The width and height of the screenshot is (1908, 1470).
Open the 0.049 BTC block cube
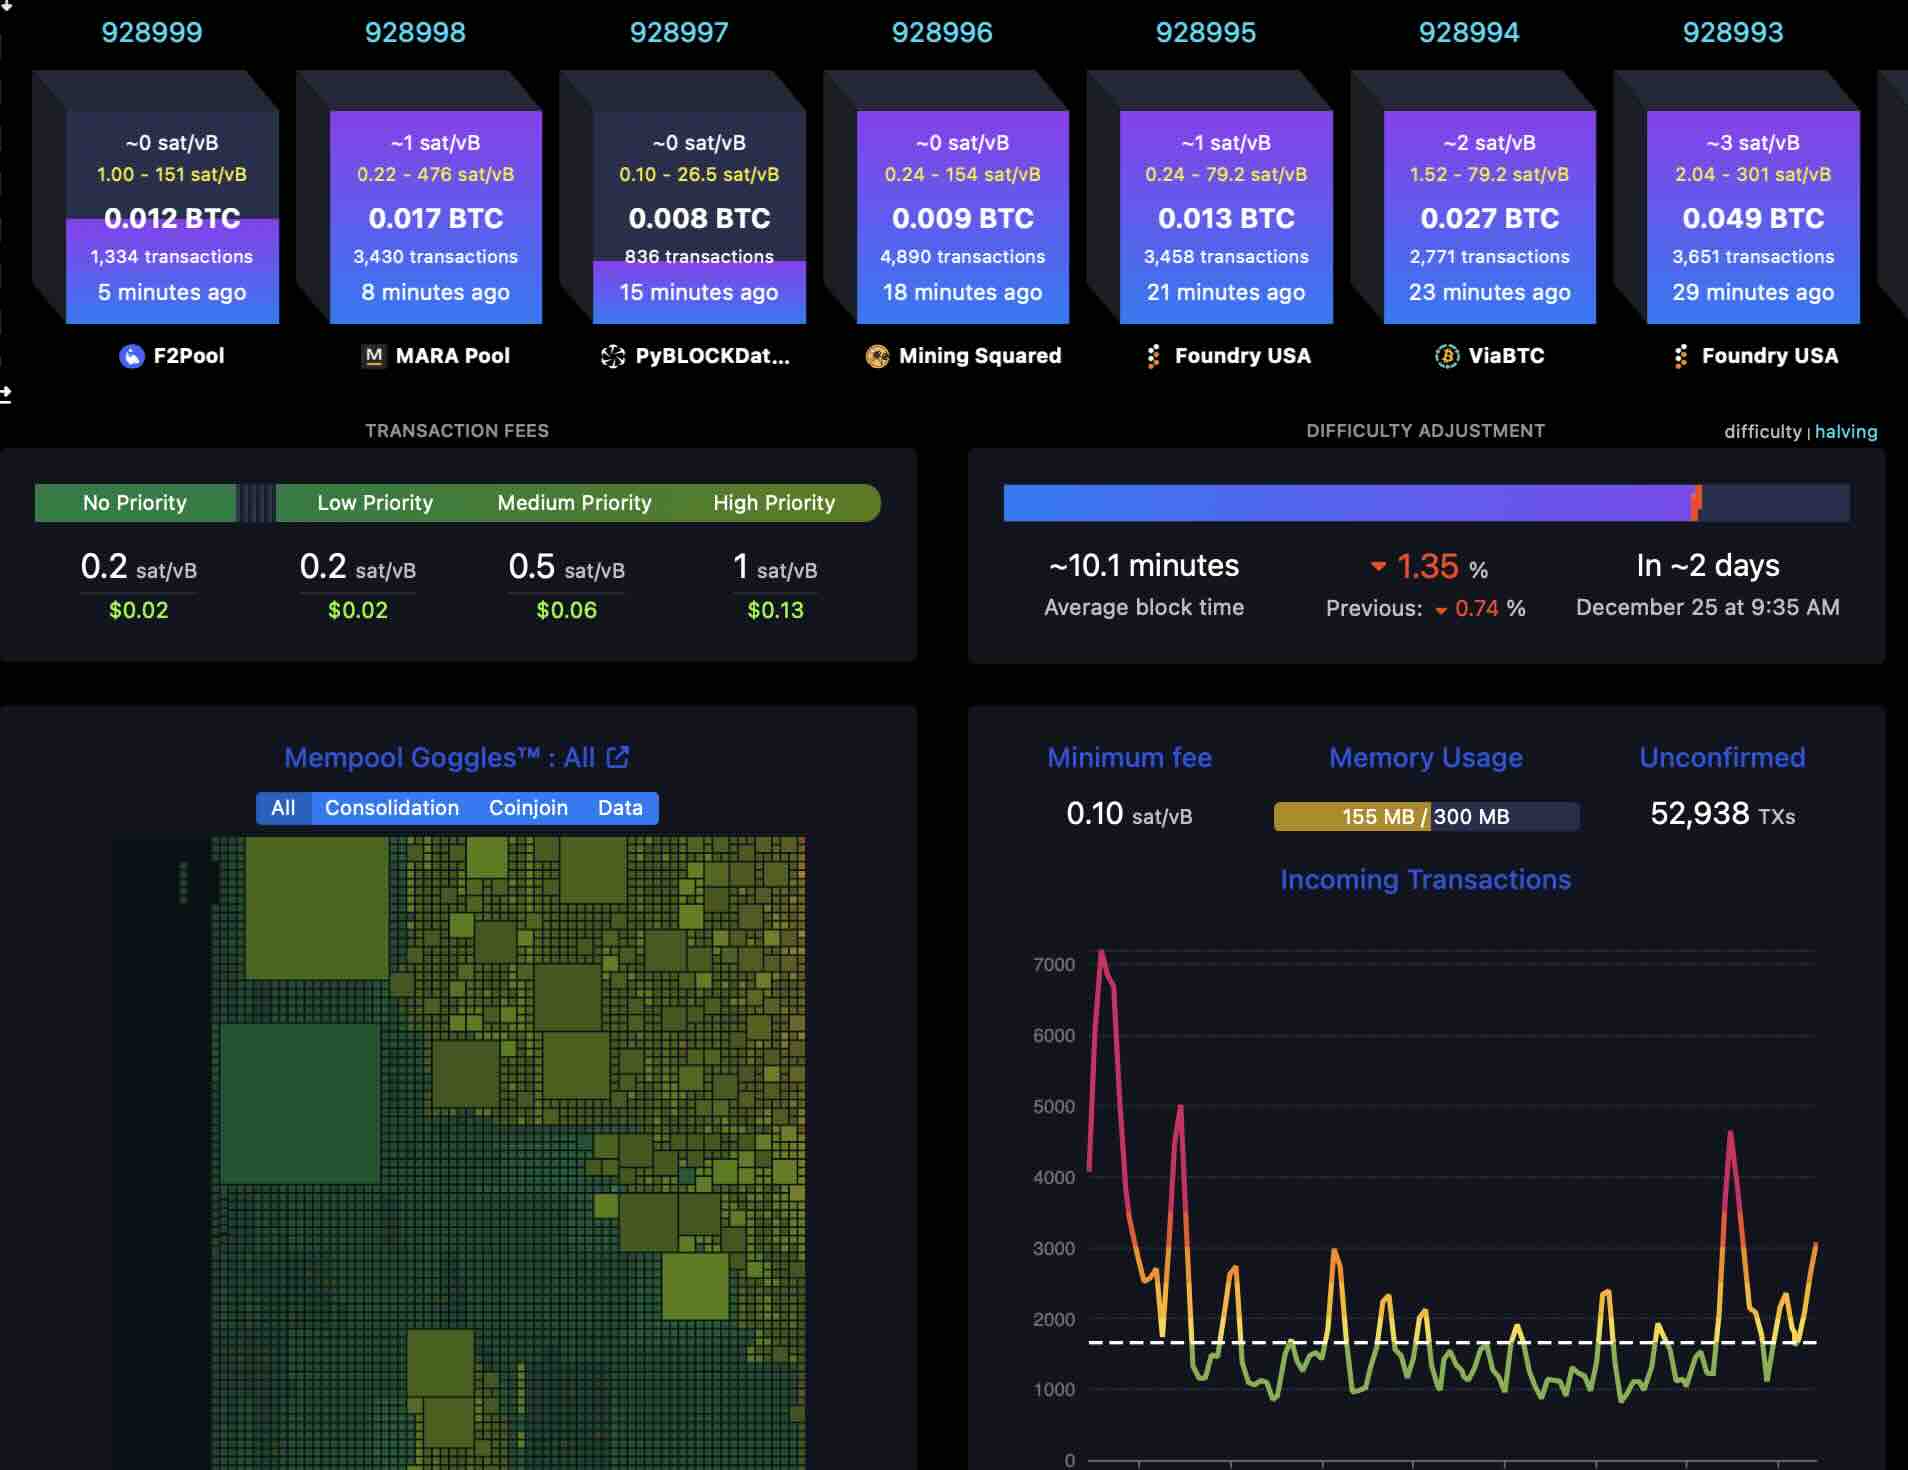tap(1752, 218)
